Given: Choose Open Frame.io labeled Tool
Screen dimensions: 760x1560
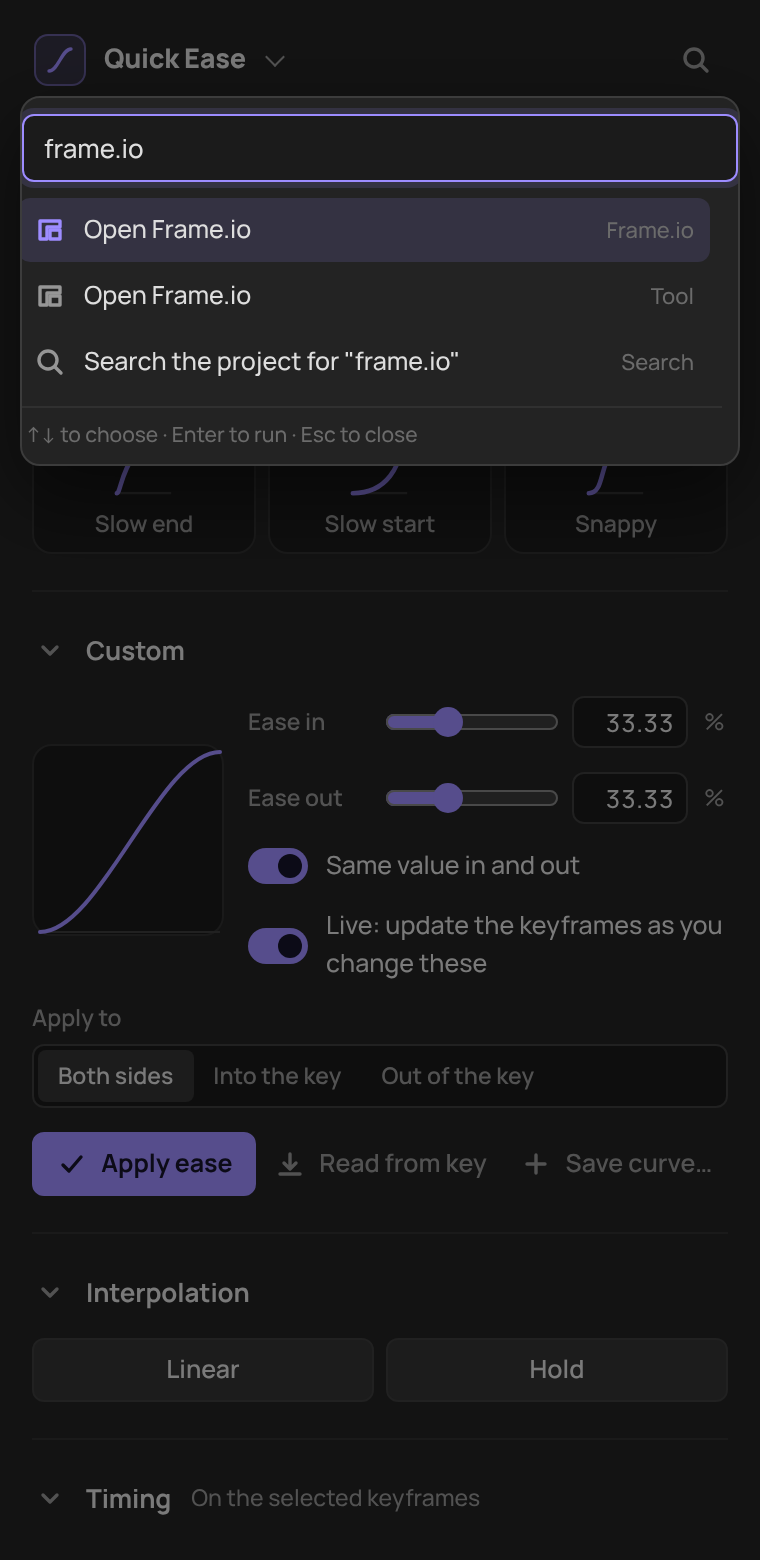Looking at the screenshot, I should coord(366,296).
